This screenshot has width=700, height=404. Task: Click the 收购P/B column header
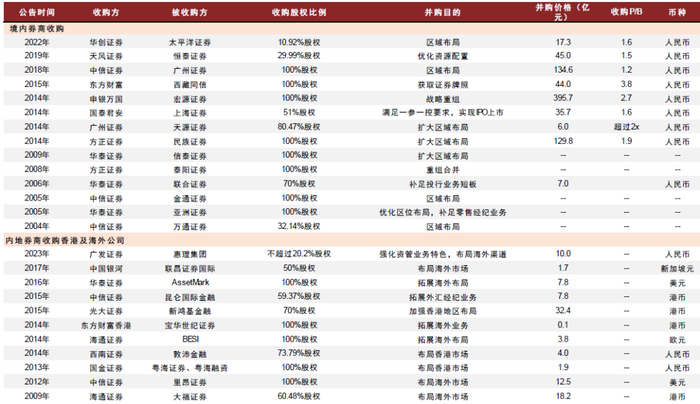626,12
